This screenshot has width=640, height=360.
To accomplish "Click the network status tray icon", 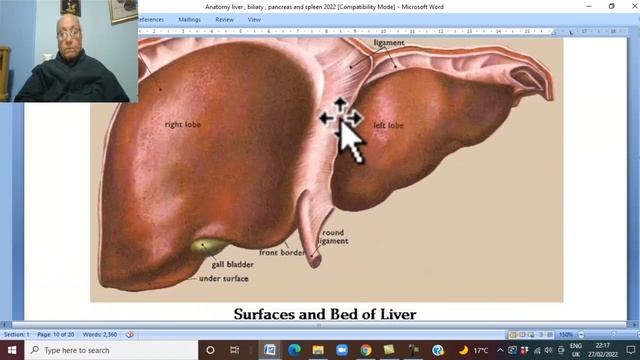I will [x=537, y=350].
